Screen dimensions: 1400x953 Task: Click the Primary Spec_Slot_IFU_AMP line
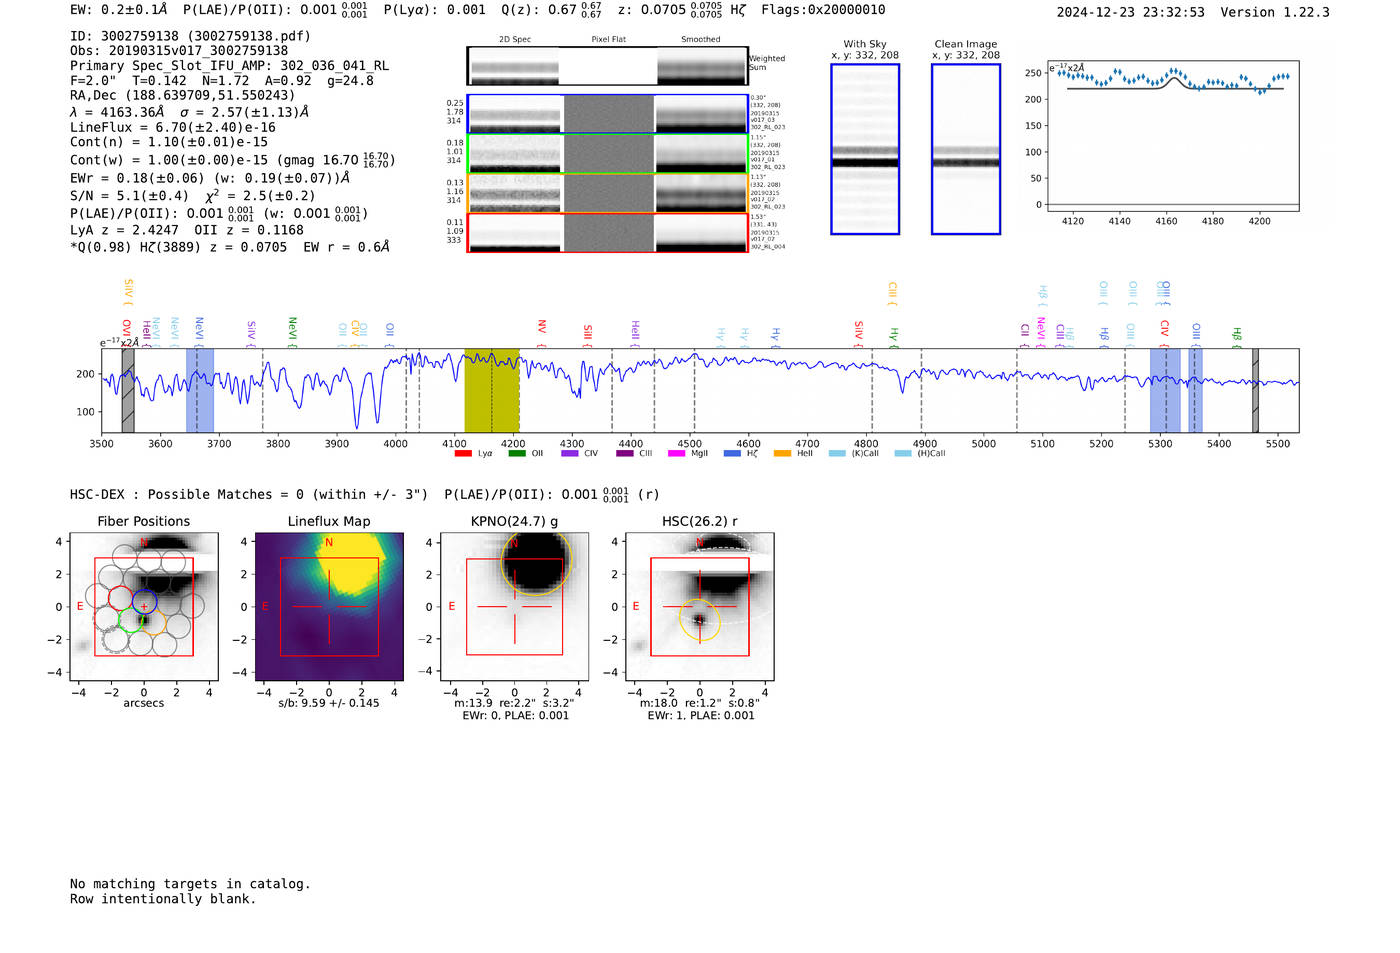tap(230, 66)
